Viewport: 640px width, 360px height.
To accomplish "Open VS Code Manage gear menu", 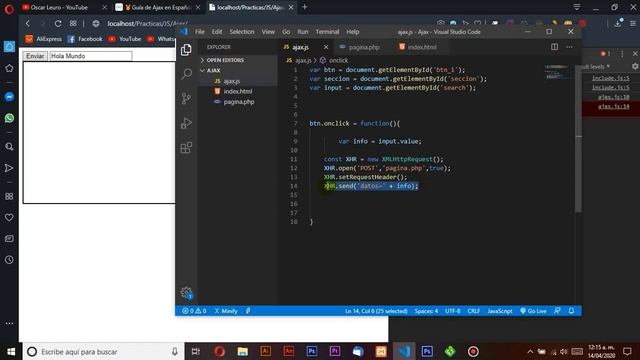I will 186,292.
